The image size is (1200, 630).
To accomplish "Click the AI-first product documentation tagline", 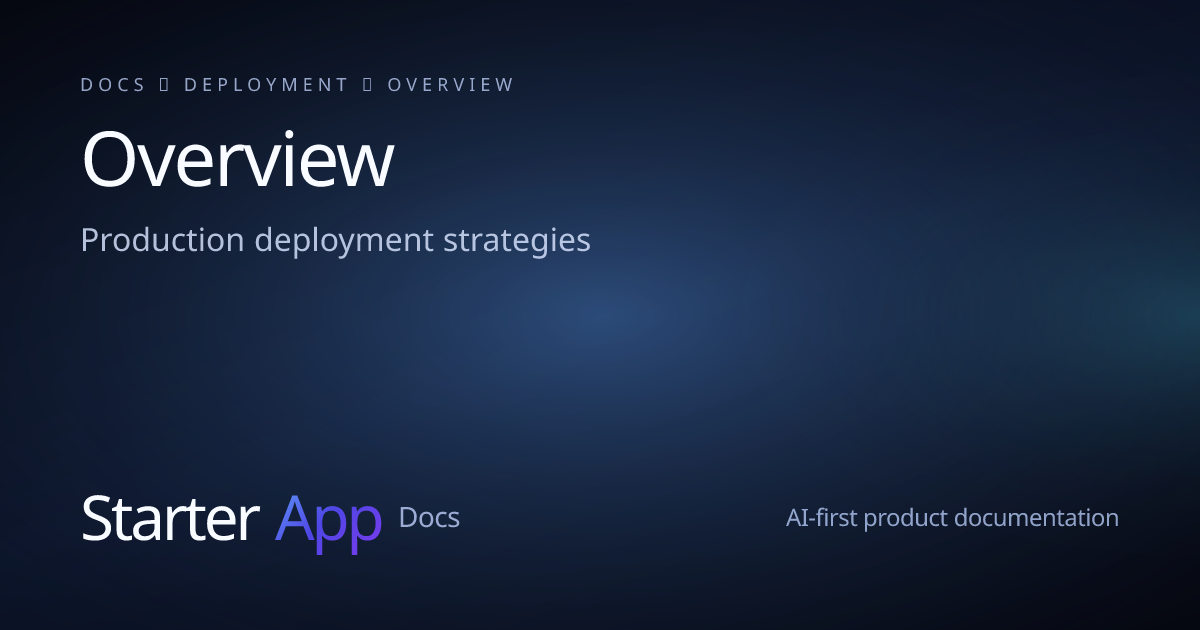I will (951, 518).
